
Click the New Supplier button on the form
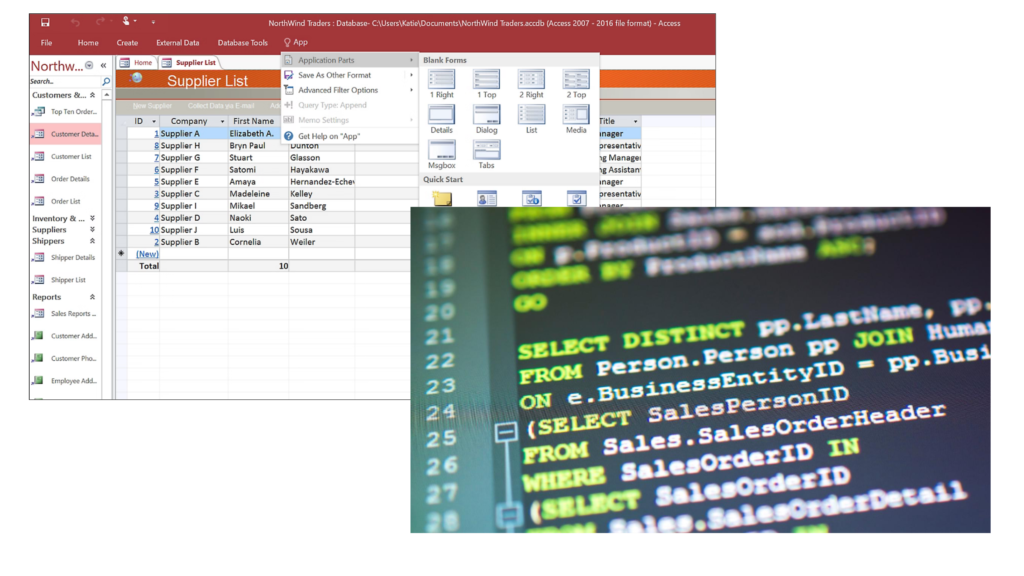tap(152, 106)
